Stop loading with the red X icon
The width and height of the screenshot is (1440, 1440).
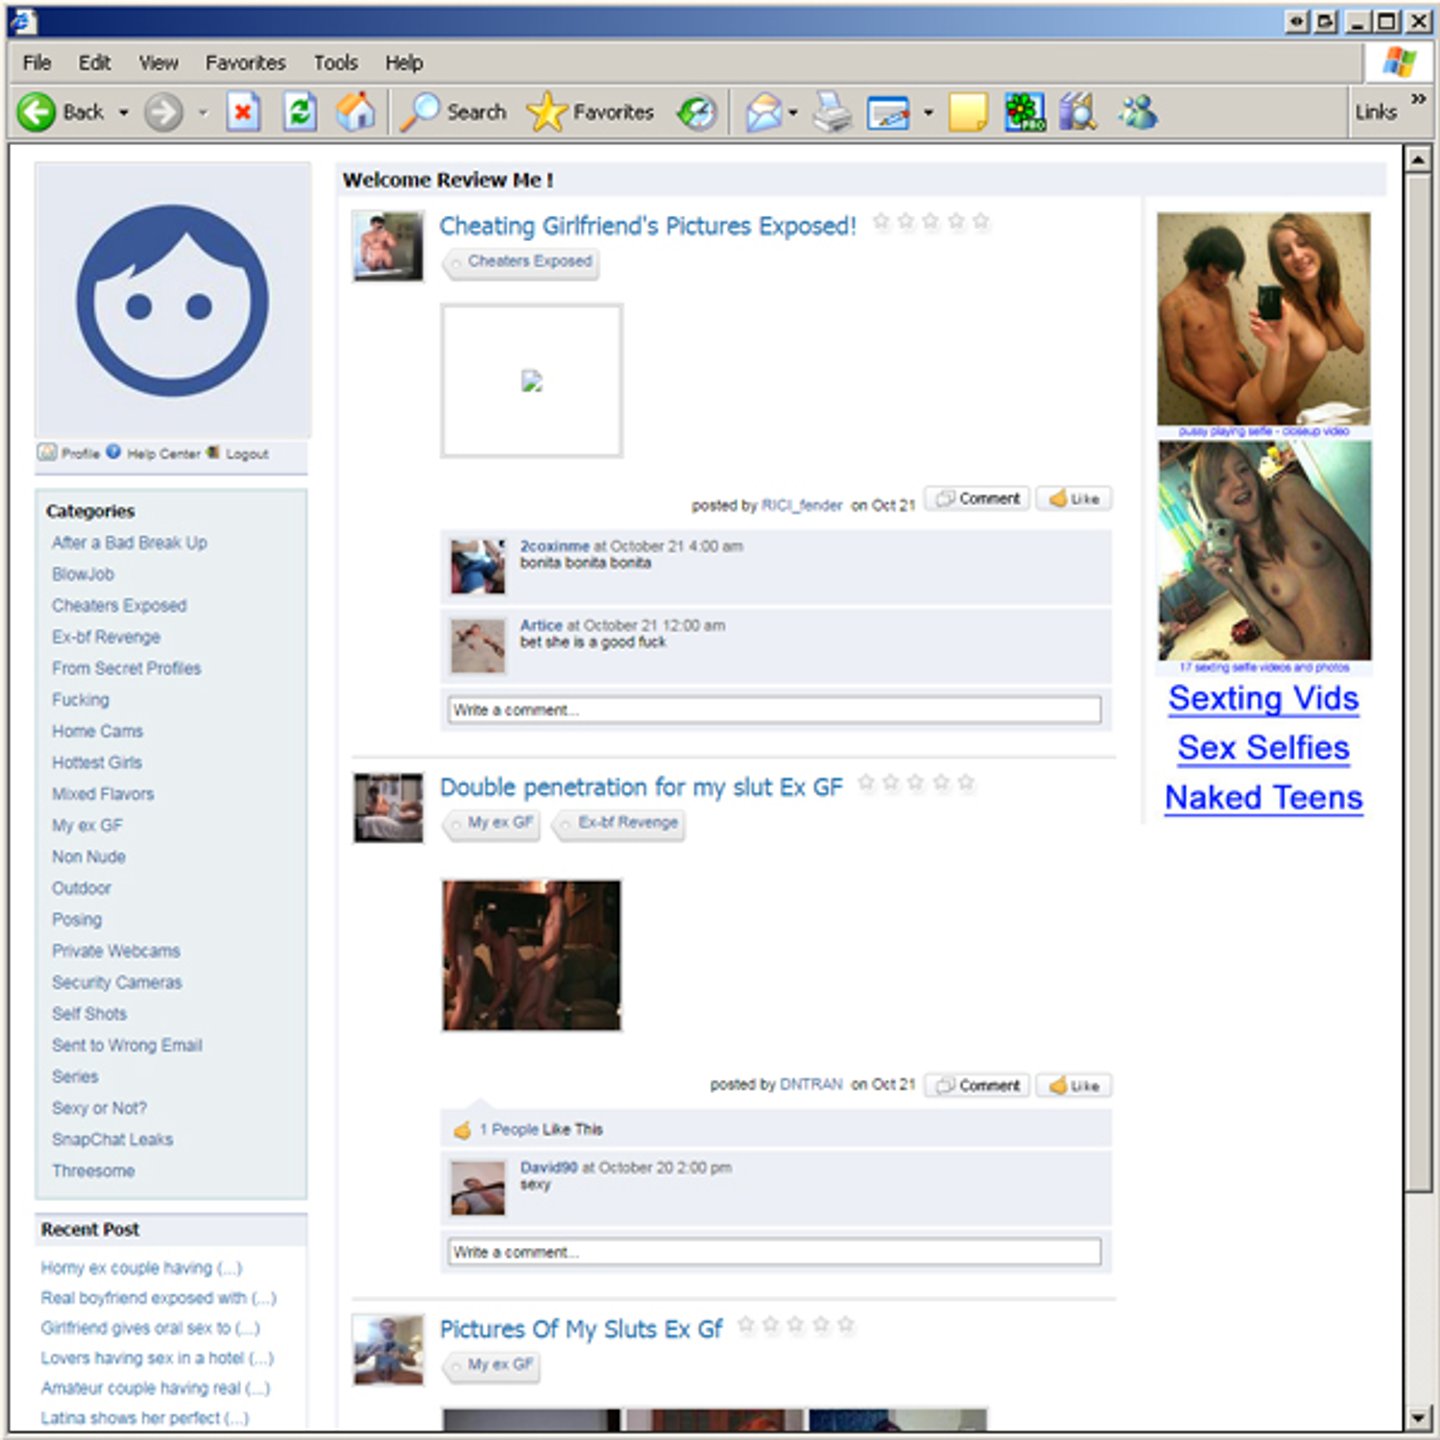point(243,112)
